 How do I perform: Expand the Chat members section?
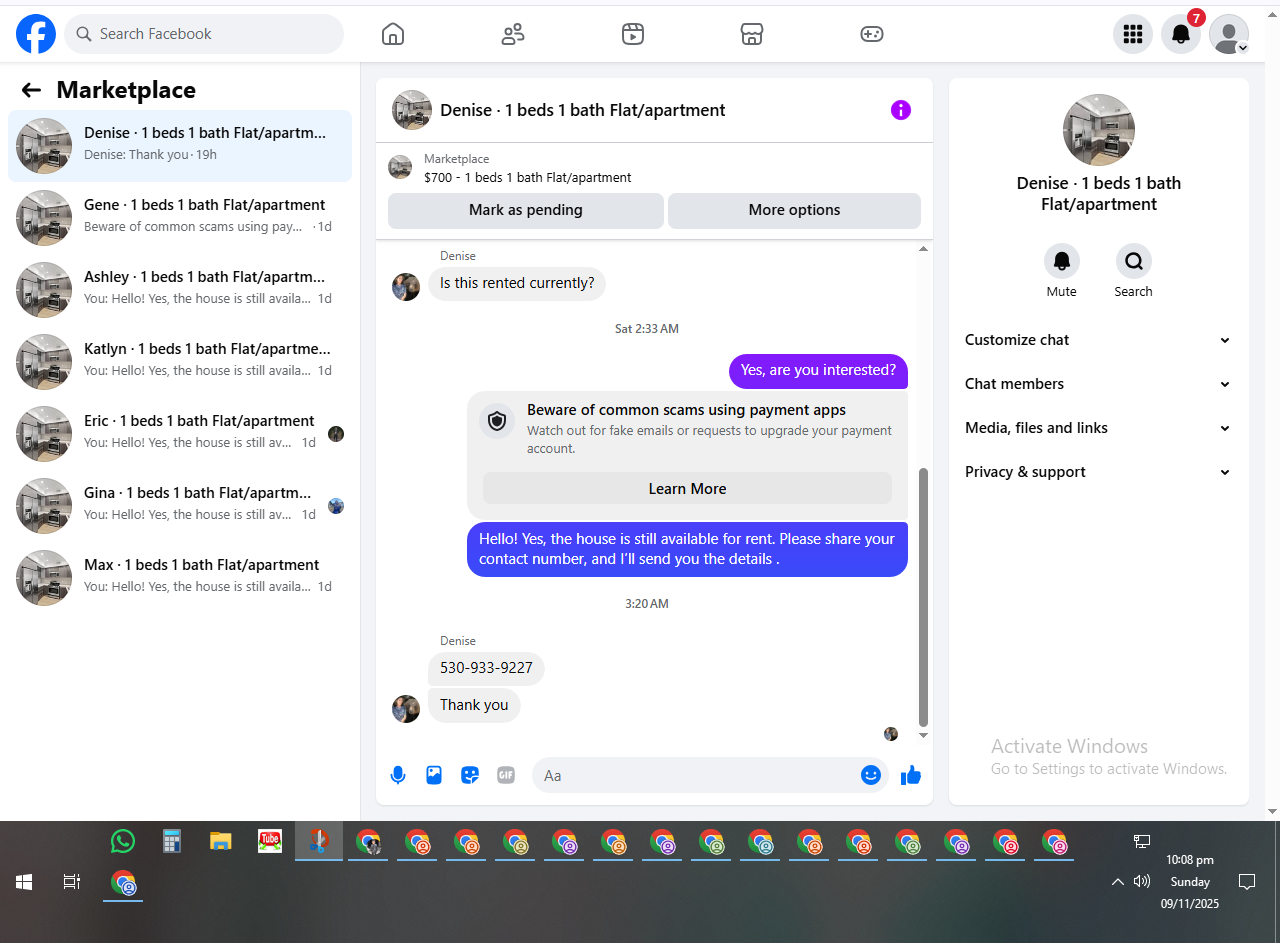coord(1099,384)
